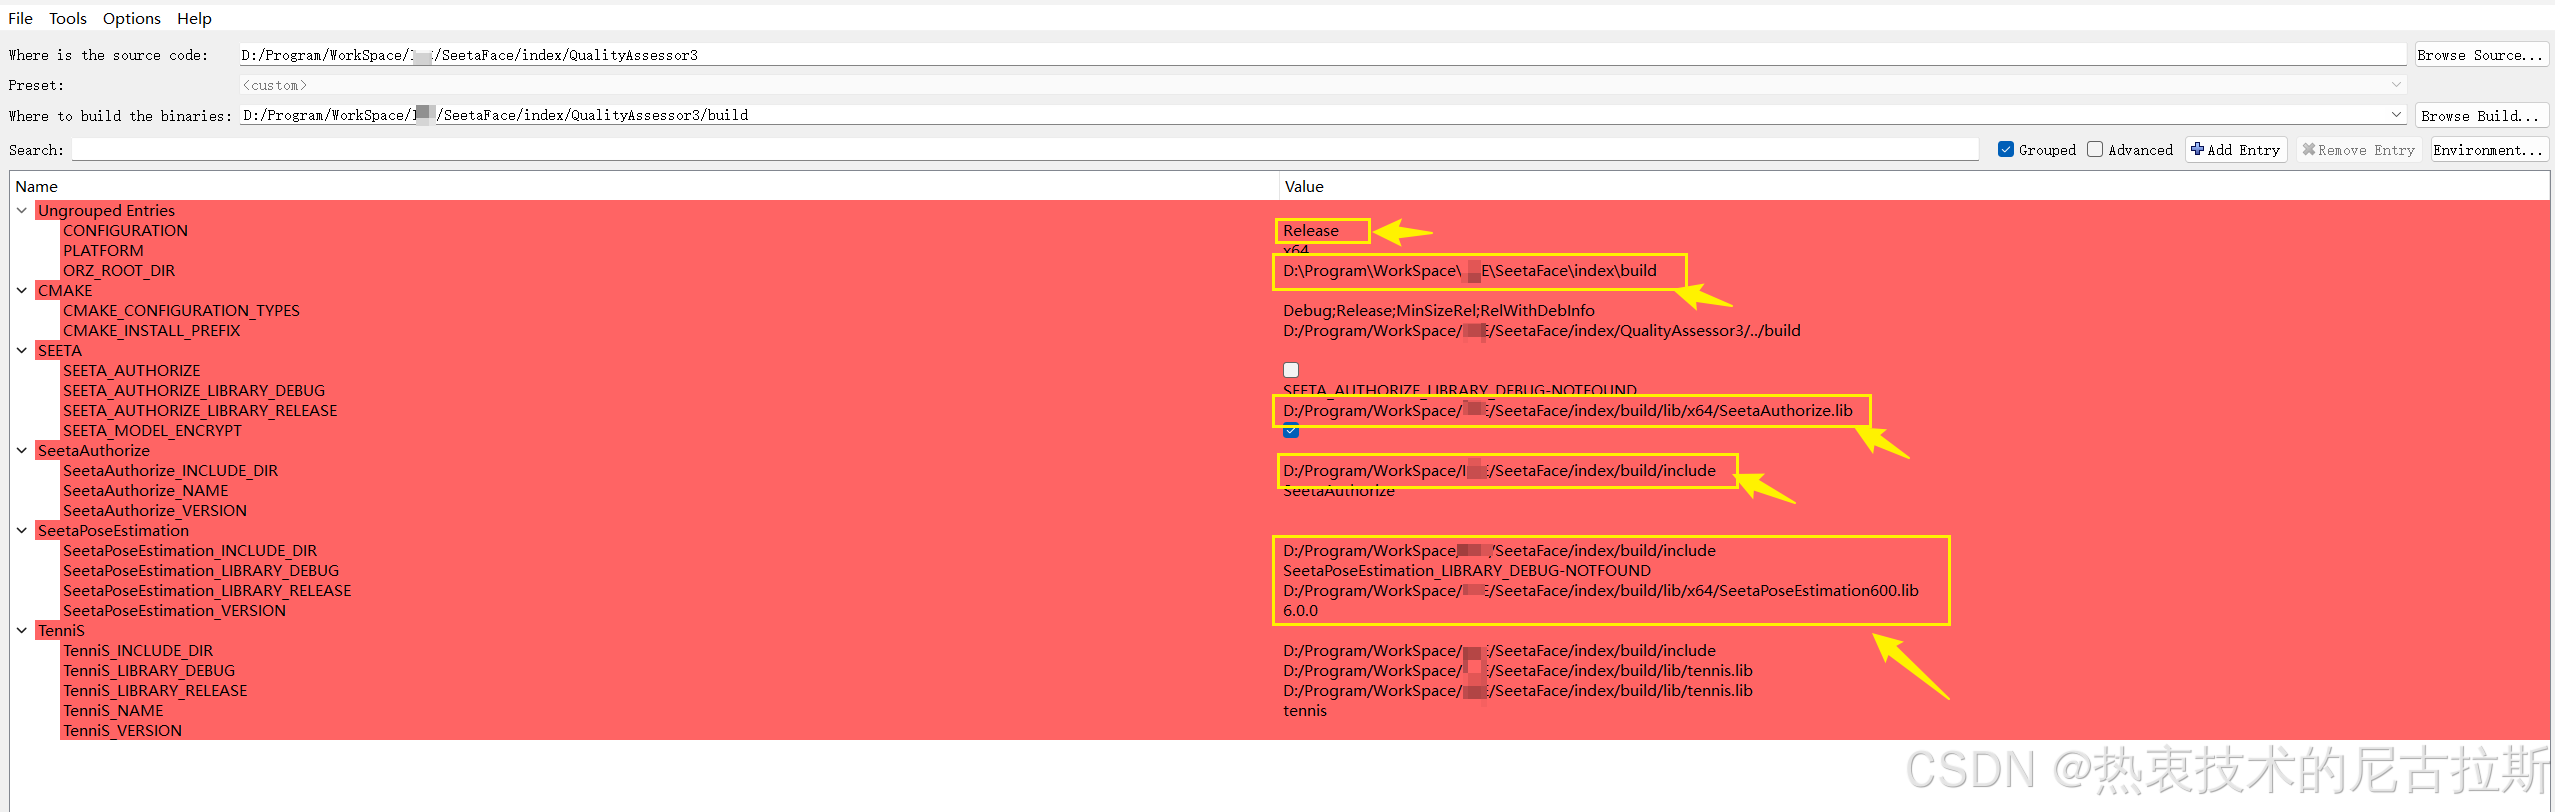Click the Add Entry button
The width and height of the screenshot is (2555, 812).
[x=2235, y=150]
